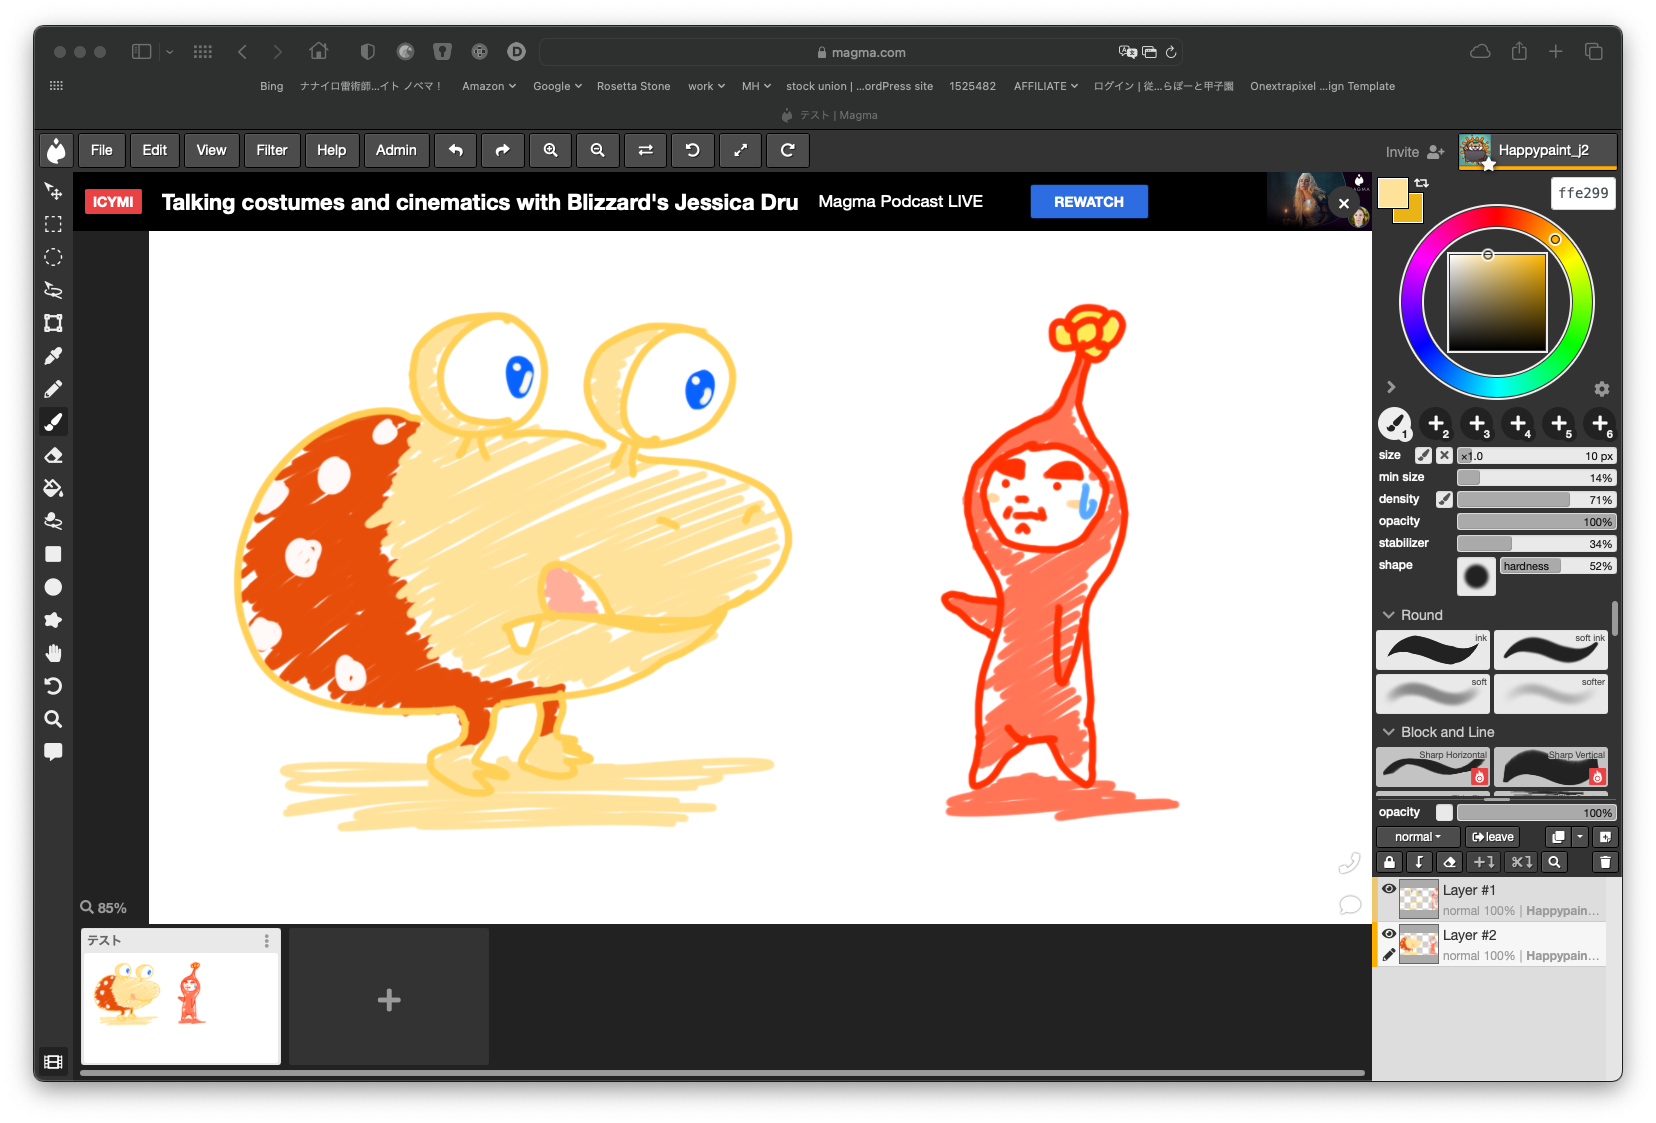Click the hex color field ffe299
This screenshot has height=1123, width=1656.
(x=1583, y=193)
